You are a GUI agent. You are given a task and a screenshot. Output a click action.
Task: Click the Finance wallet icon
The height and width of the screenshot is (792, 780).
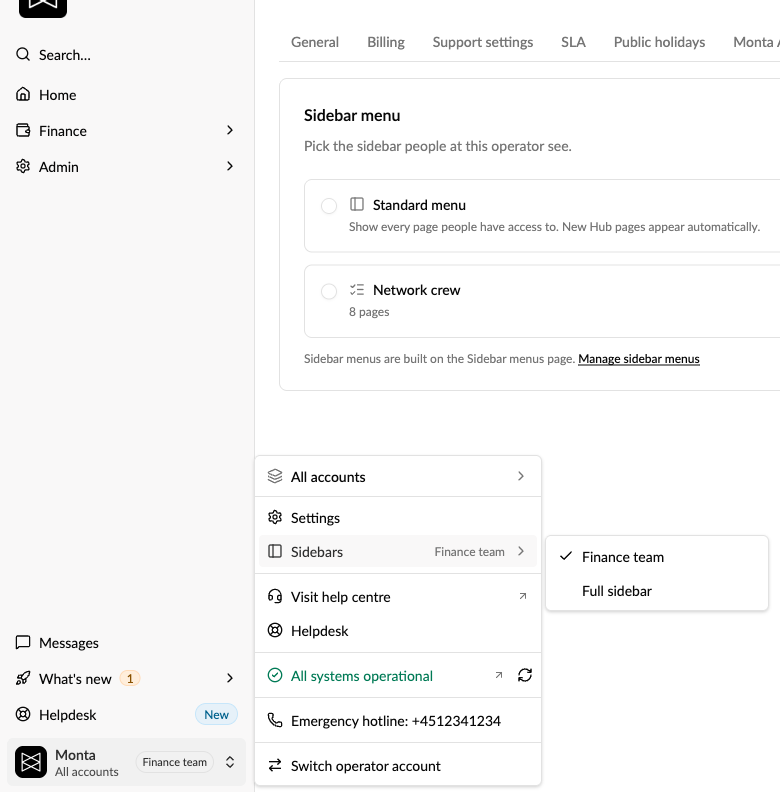23,130
